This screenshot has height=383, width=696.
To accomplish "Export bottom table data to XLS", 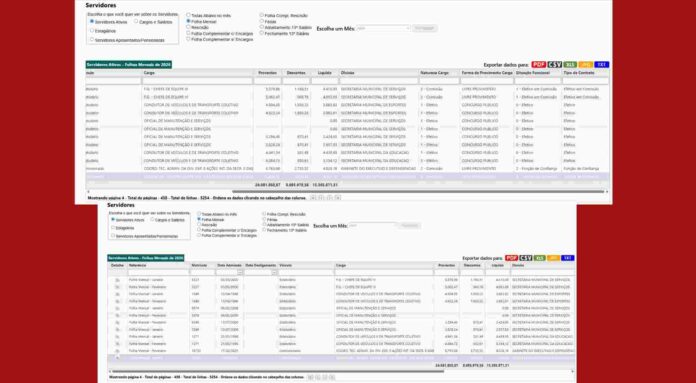I will pos(540,258).
